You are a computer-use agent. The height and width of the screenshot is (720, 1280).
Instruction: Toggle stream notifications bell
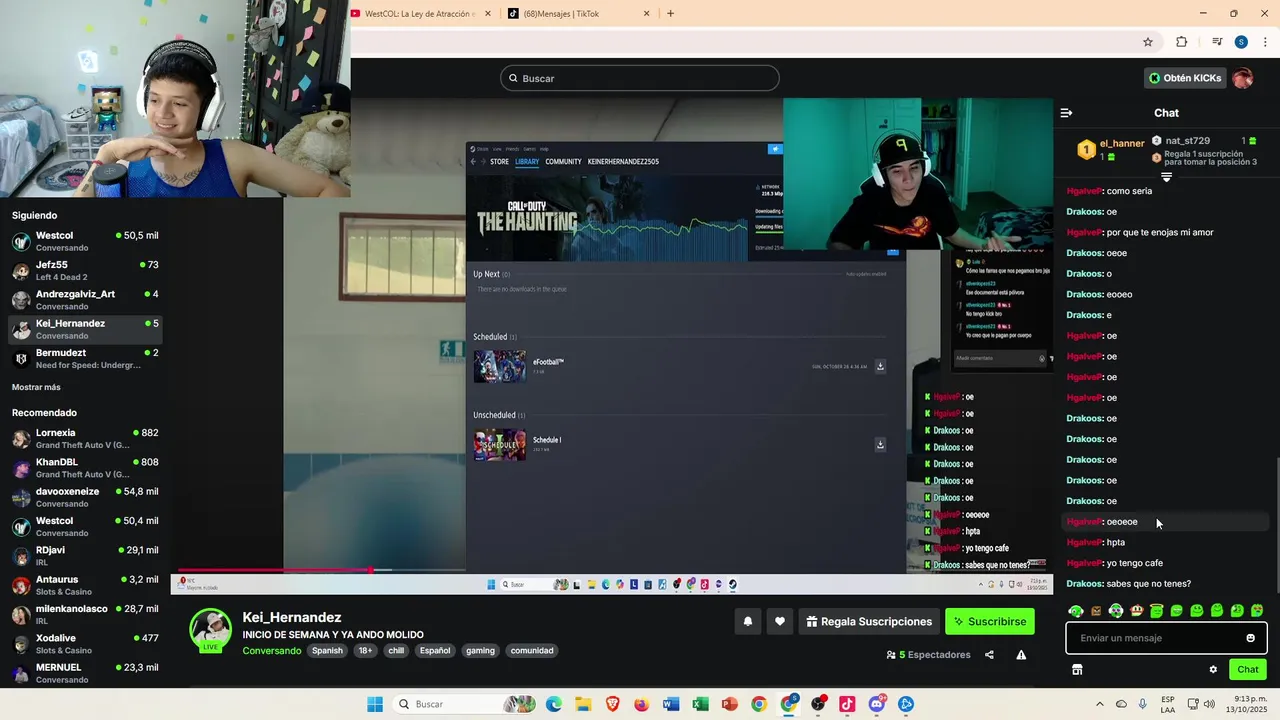(x=747, y=621)
